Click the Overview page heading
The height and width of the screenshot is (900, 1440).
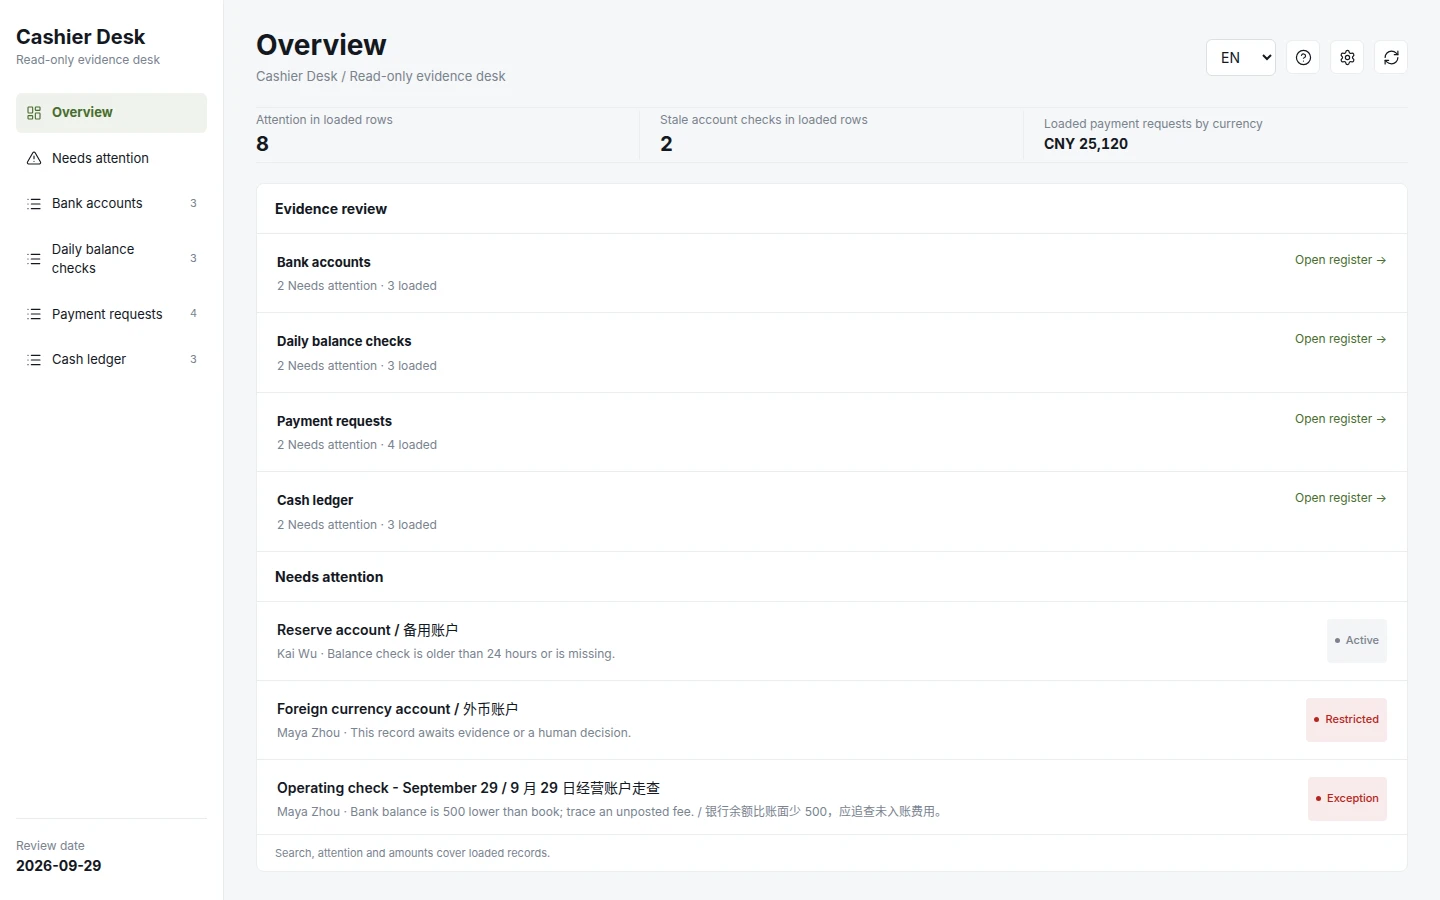point(321,45)
